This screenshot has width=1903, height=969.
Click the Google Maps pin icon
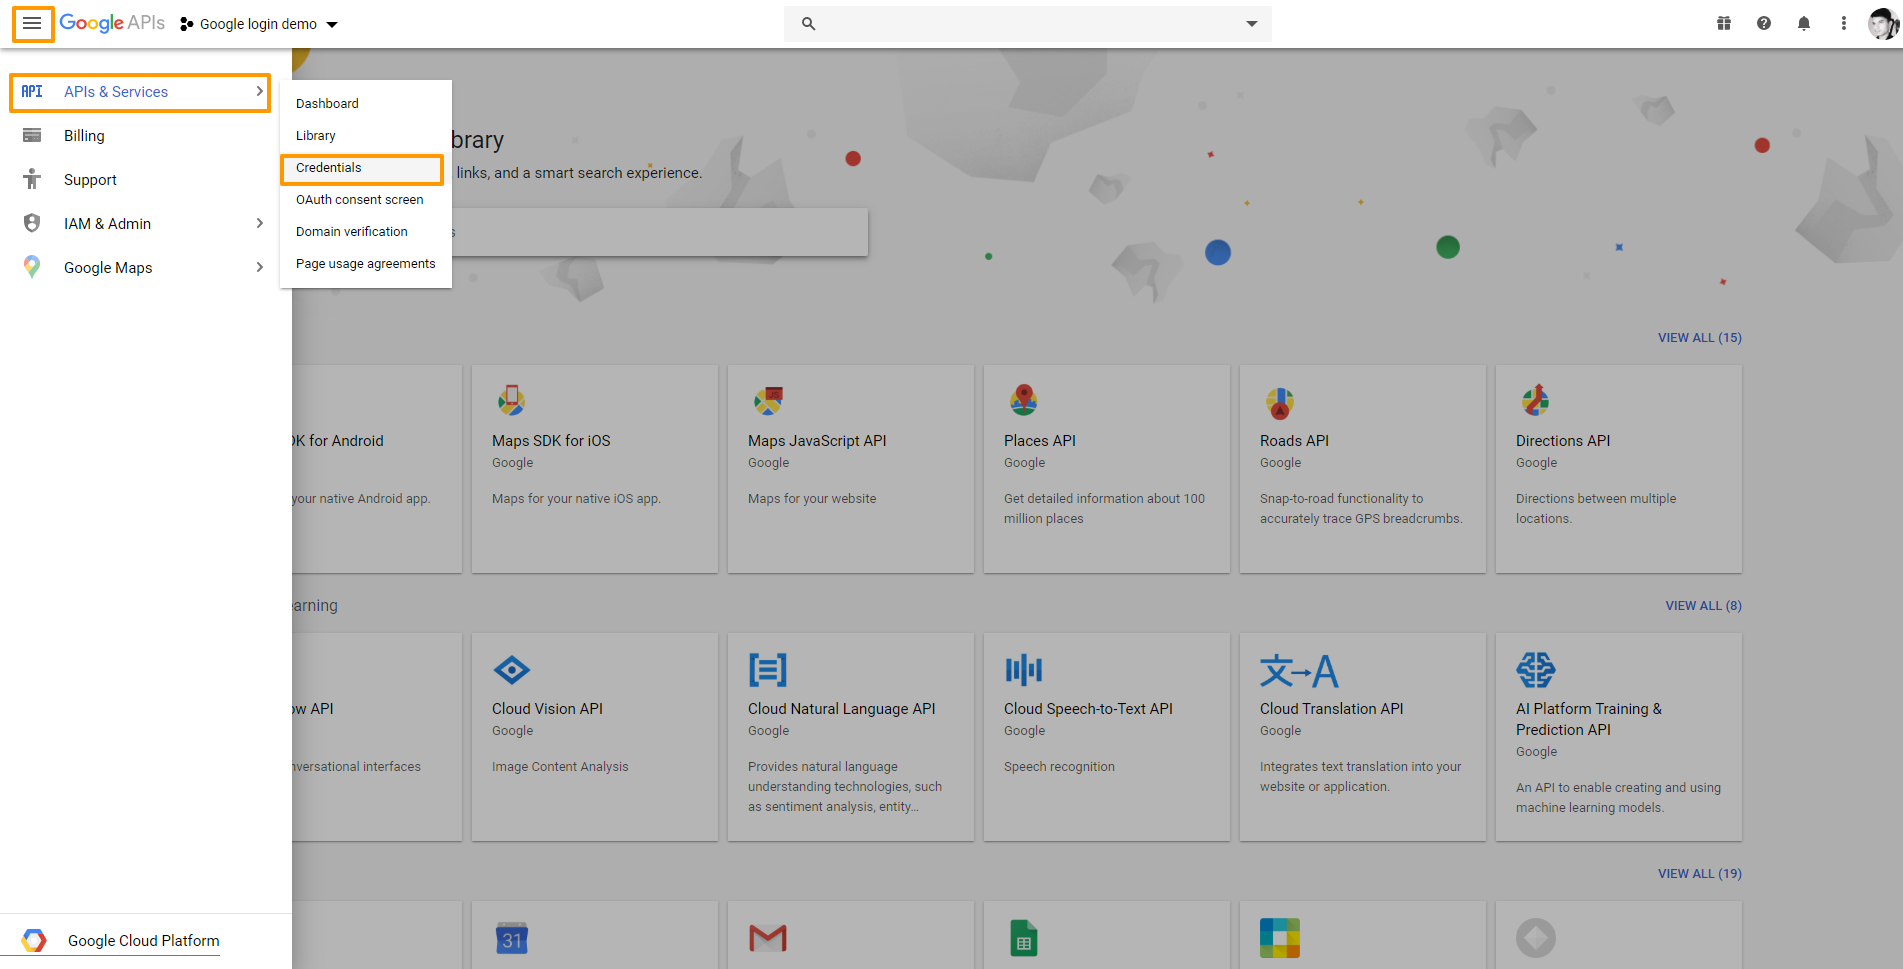click(x=32, y=267)
